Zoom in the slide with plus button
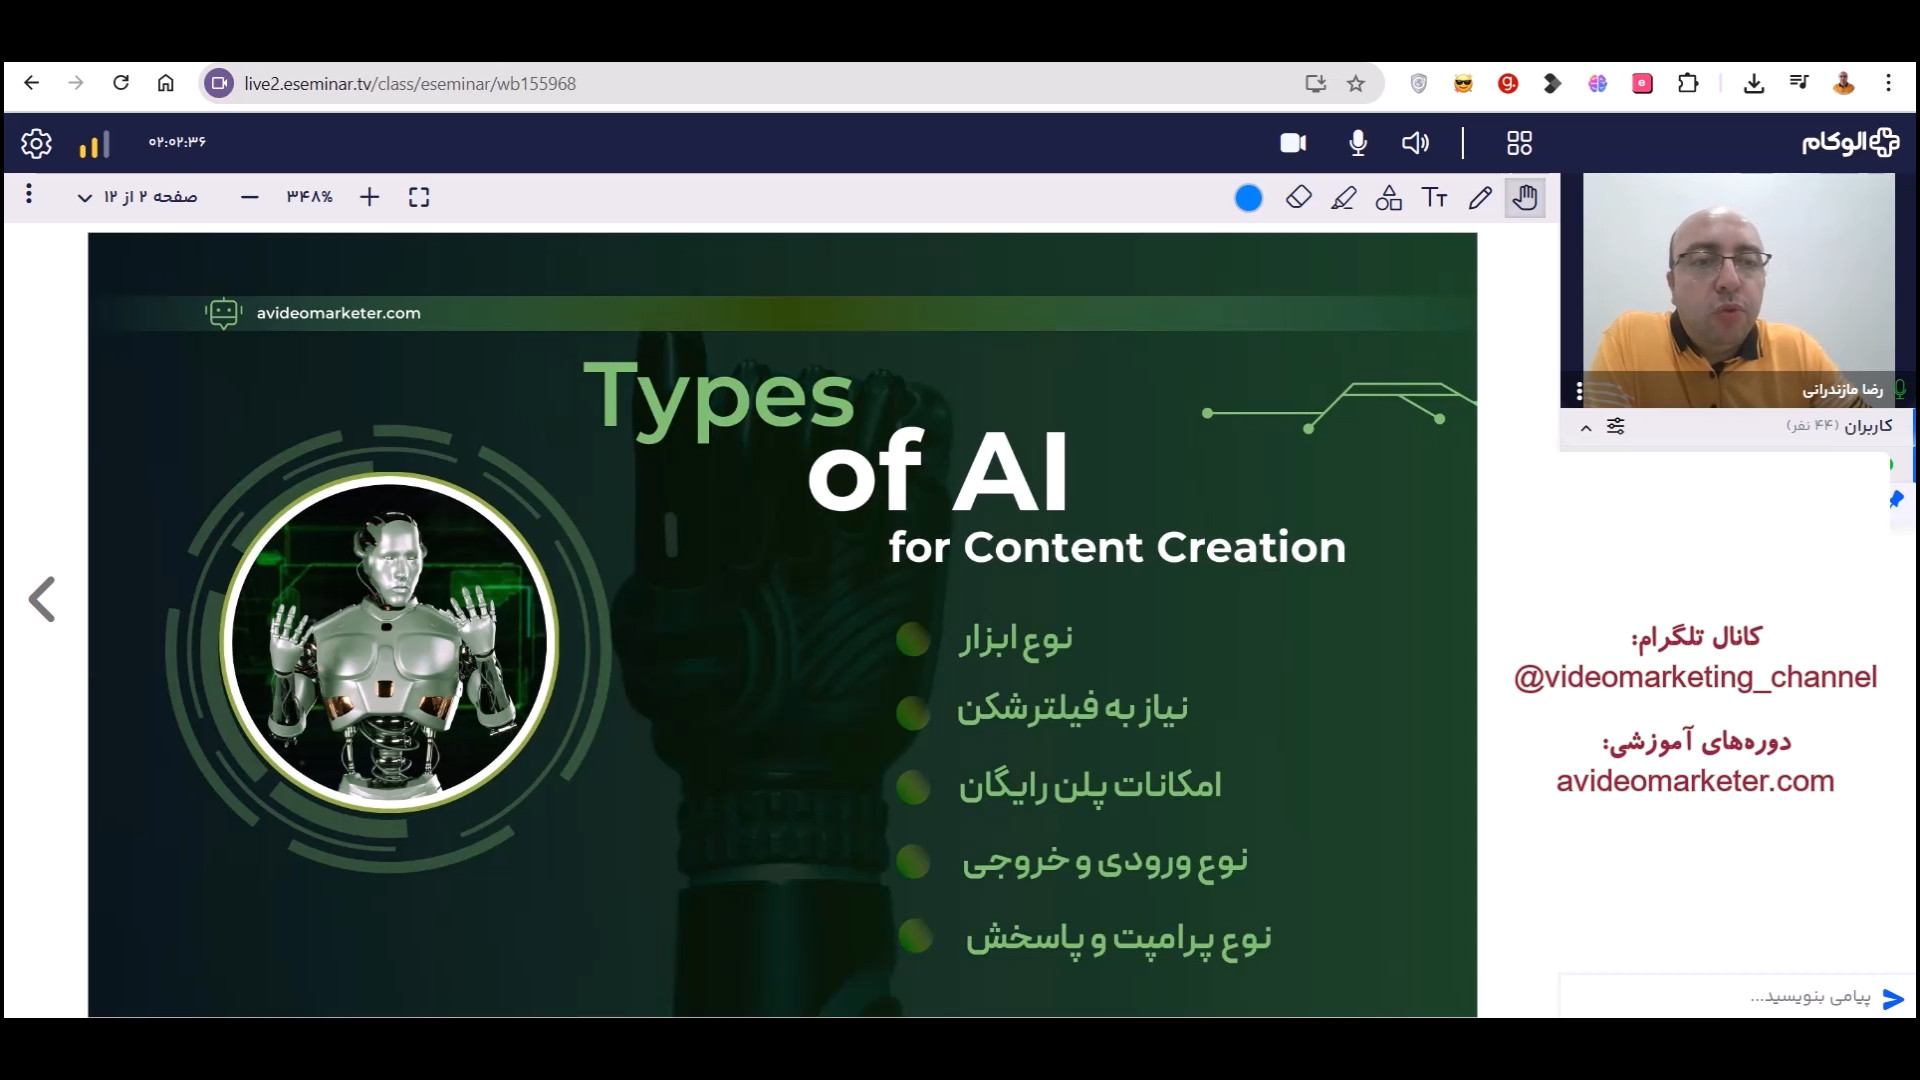Image resolution: width=1920 pixels, height=1080 pixels. pyautogui.click(x=369, y=197)
